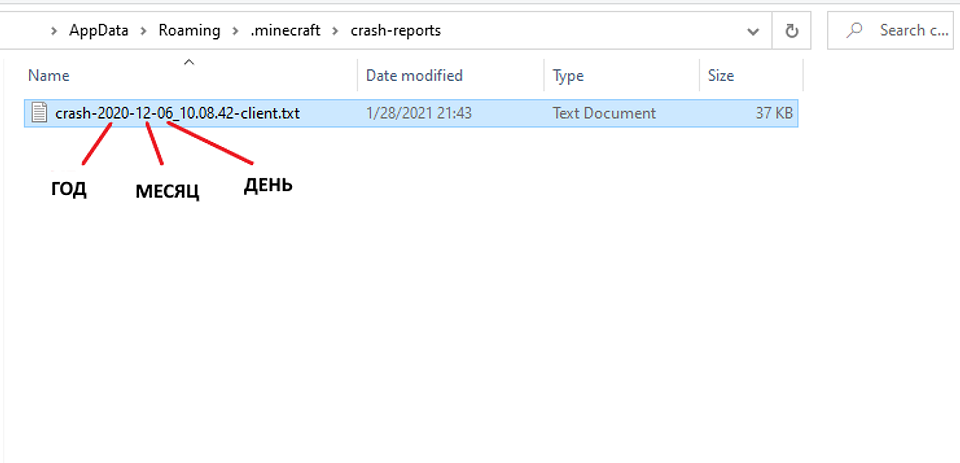This screenshot has height=463, width=960.
Task: Sort by Date modified column
Action: point(451,76)
